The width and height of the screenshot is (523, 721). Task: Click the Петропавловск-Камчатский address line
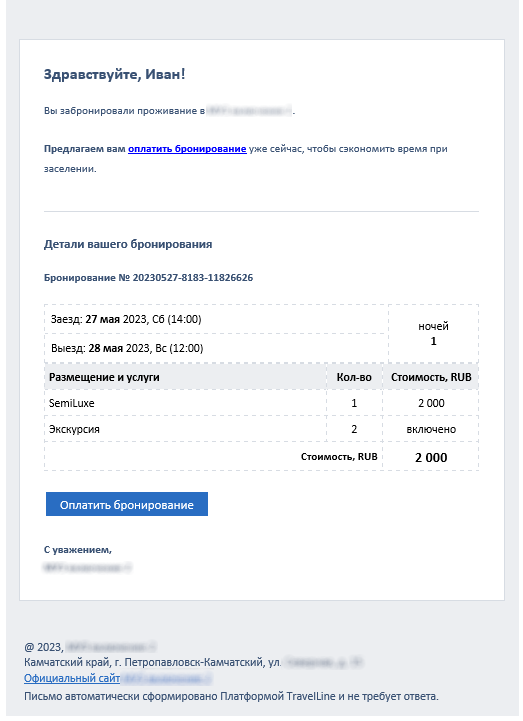coord(193,662)
